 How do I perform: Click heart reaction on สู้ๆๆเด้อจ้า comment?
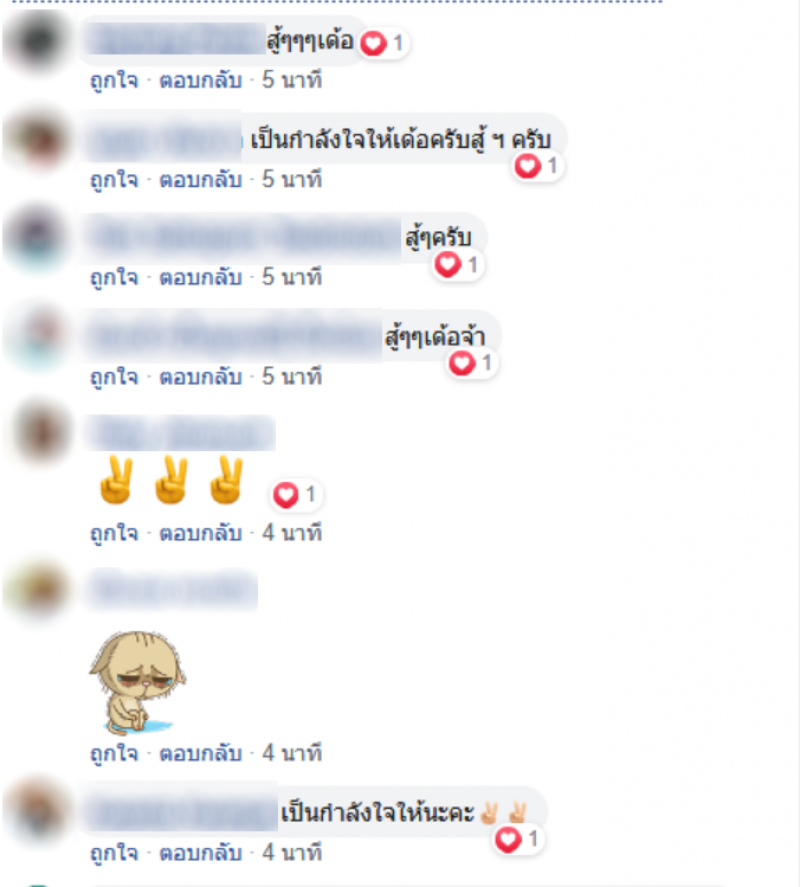[x=472, y=363]
